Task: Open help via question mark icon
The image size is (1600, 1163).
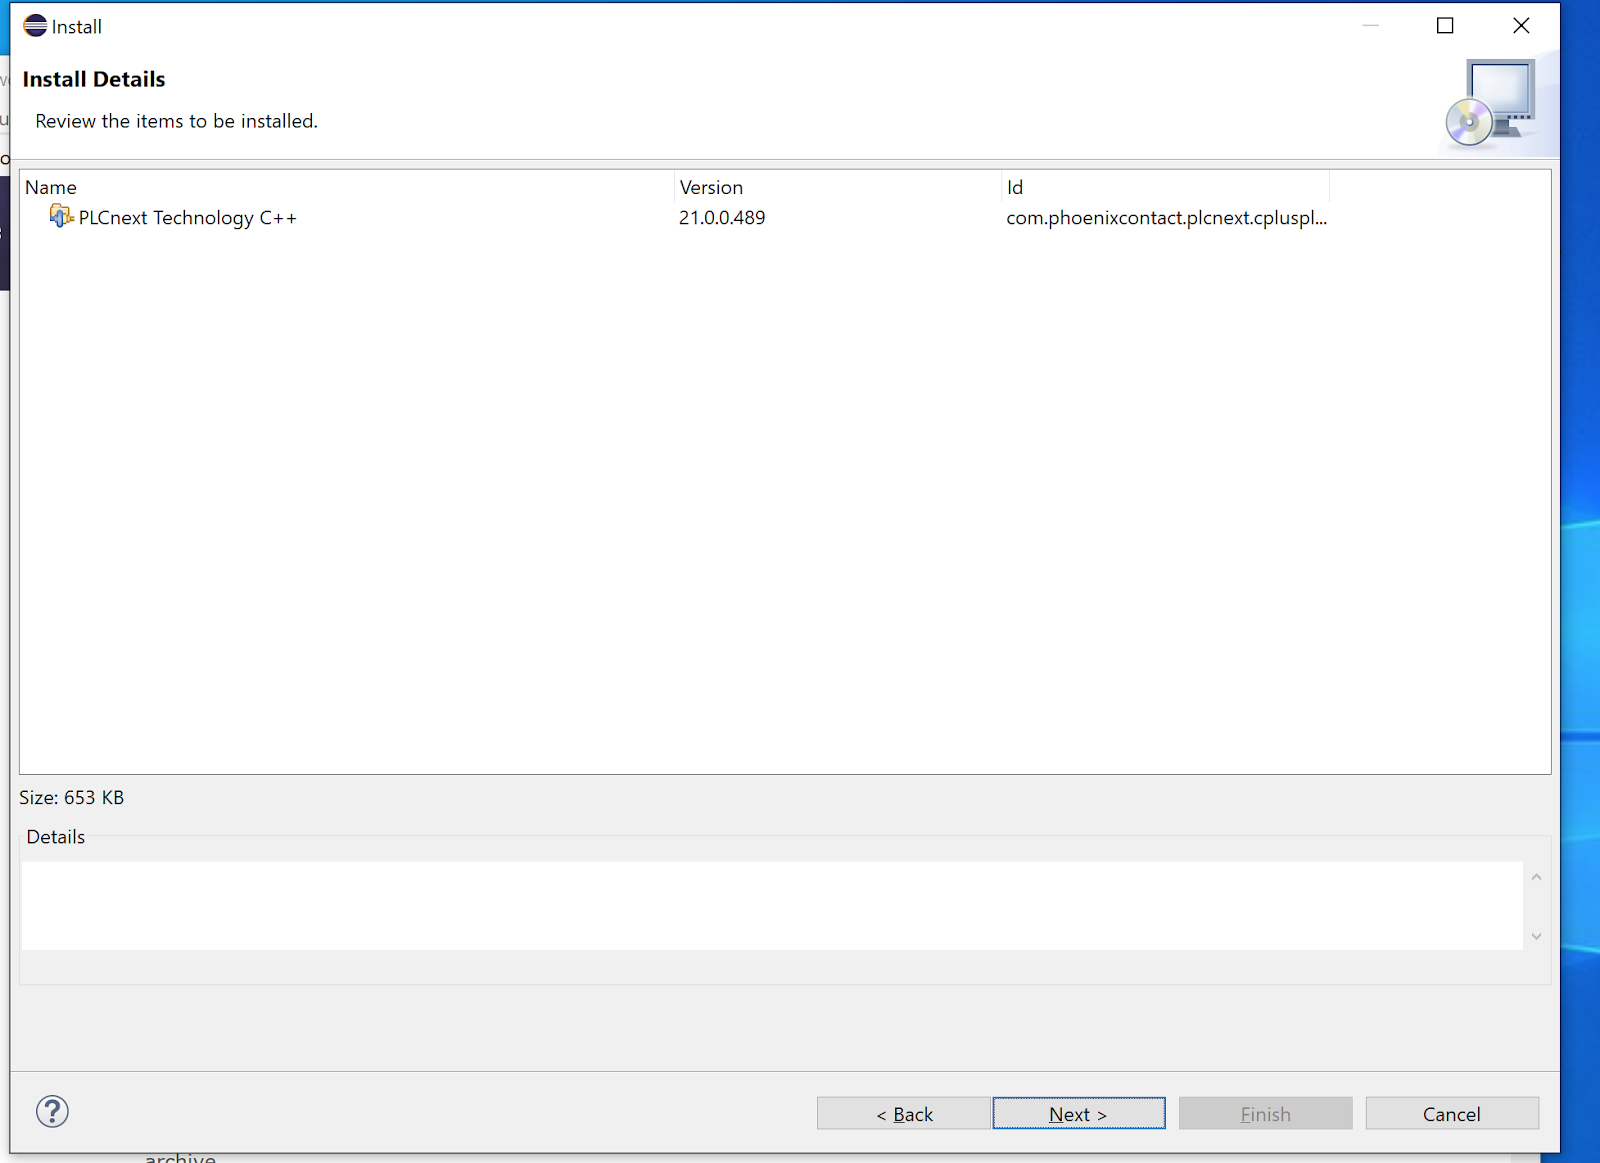Action: [x=52, y=1111]
